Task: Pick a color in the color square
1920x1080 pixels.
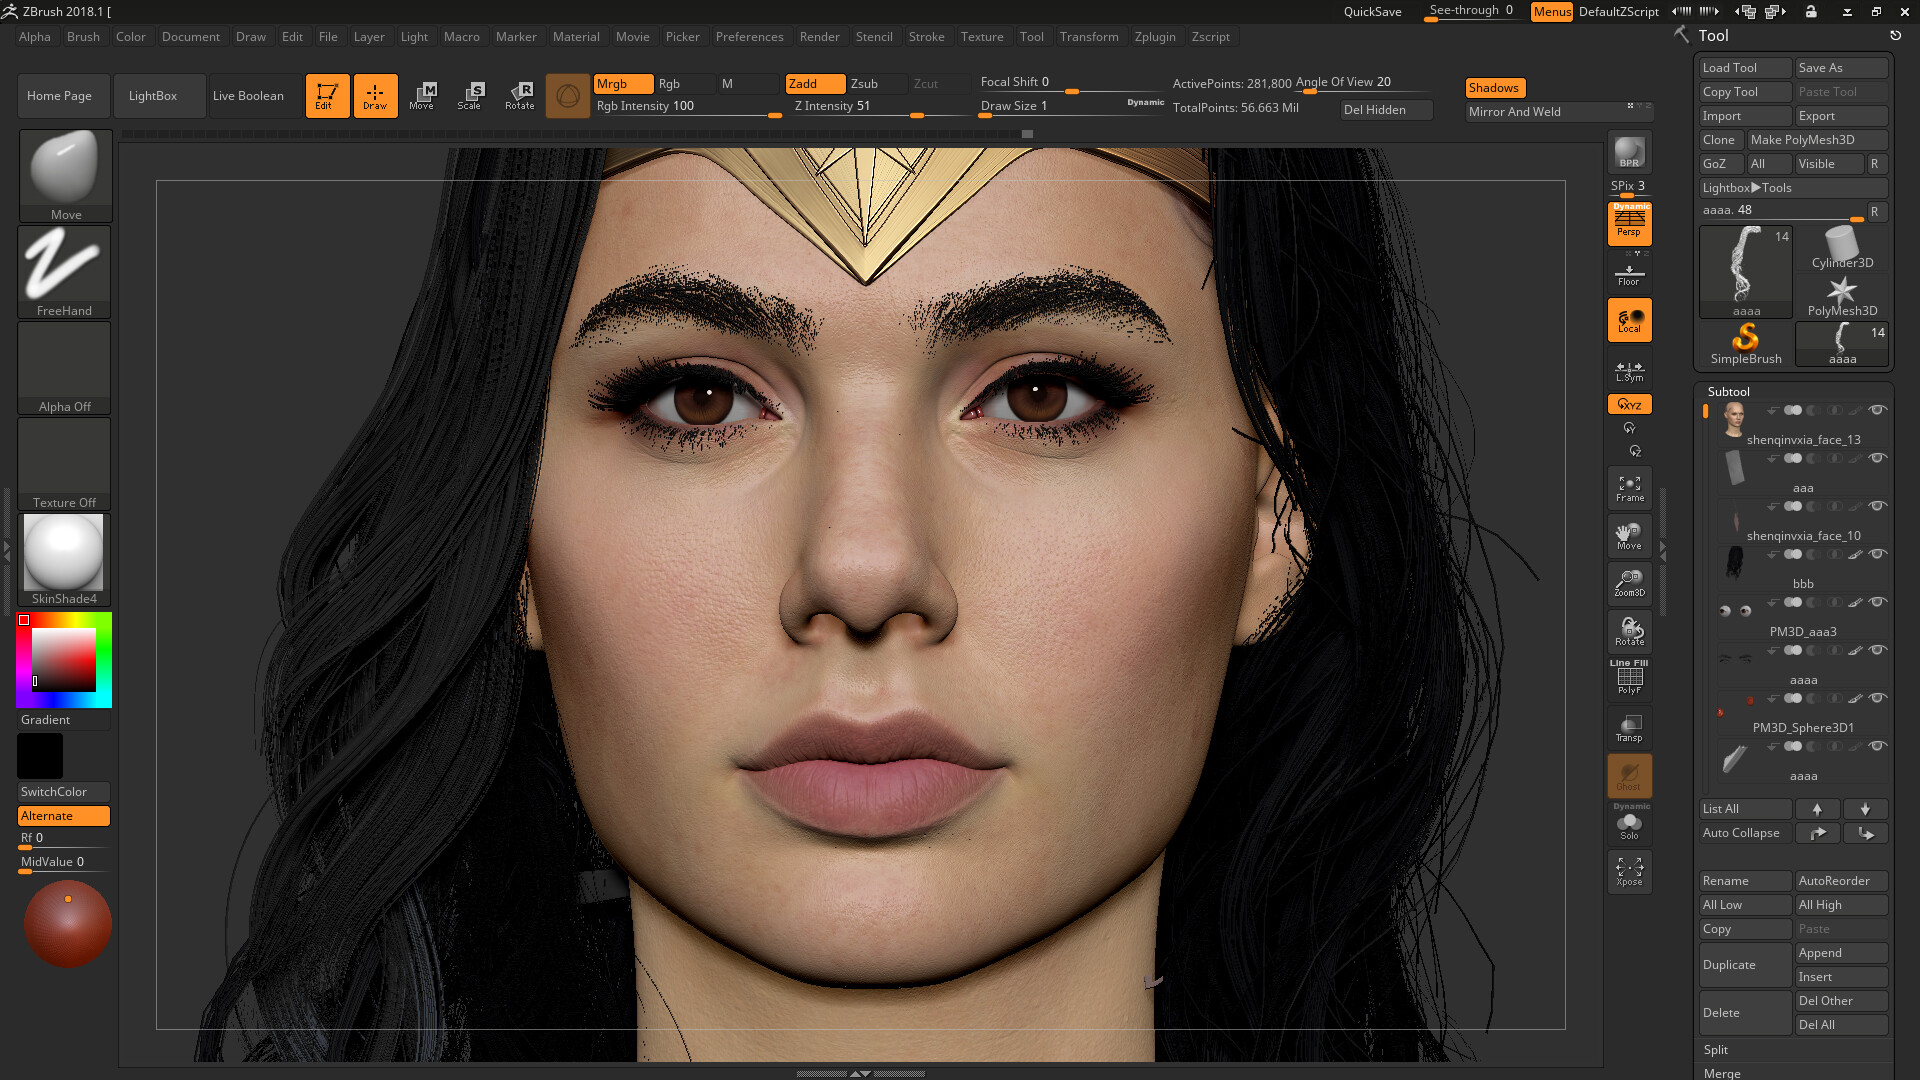Action: pos(64,660)
